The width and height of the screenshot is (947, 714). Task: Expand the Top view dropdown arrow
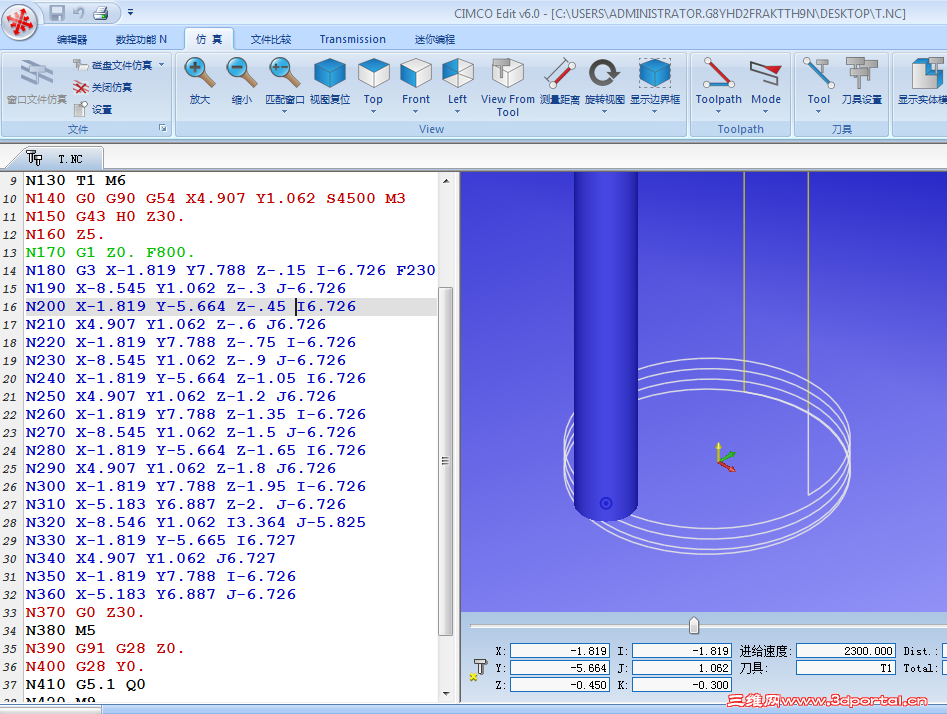click(x=373, y=112)
